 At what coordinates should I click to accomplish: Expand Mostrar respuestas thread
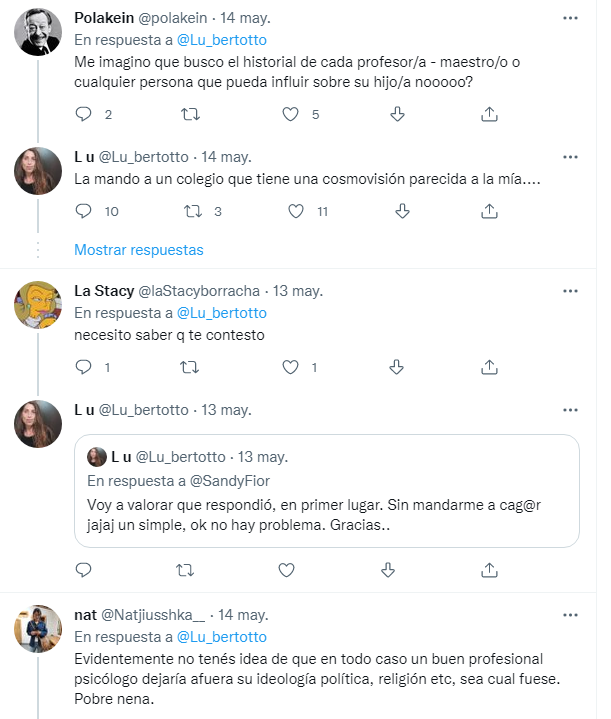click(139, 249)
